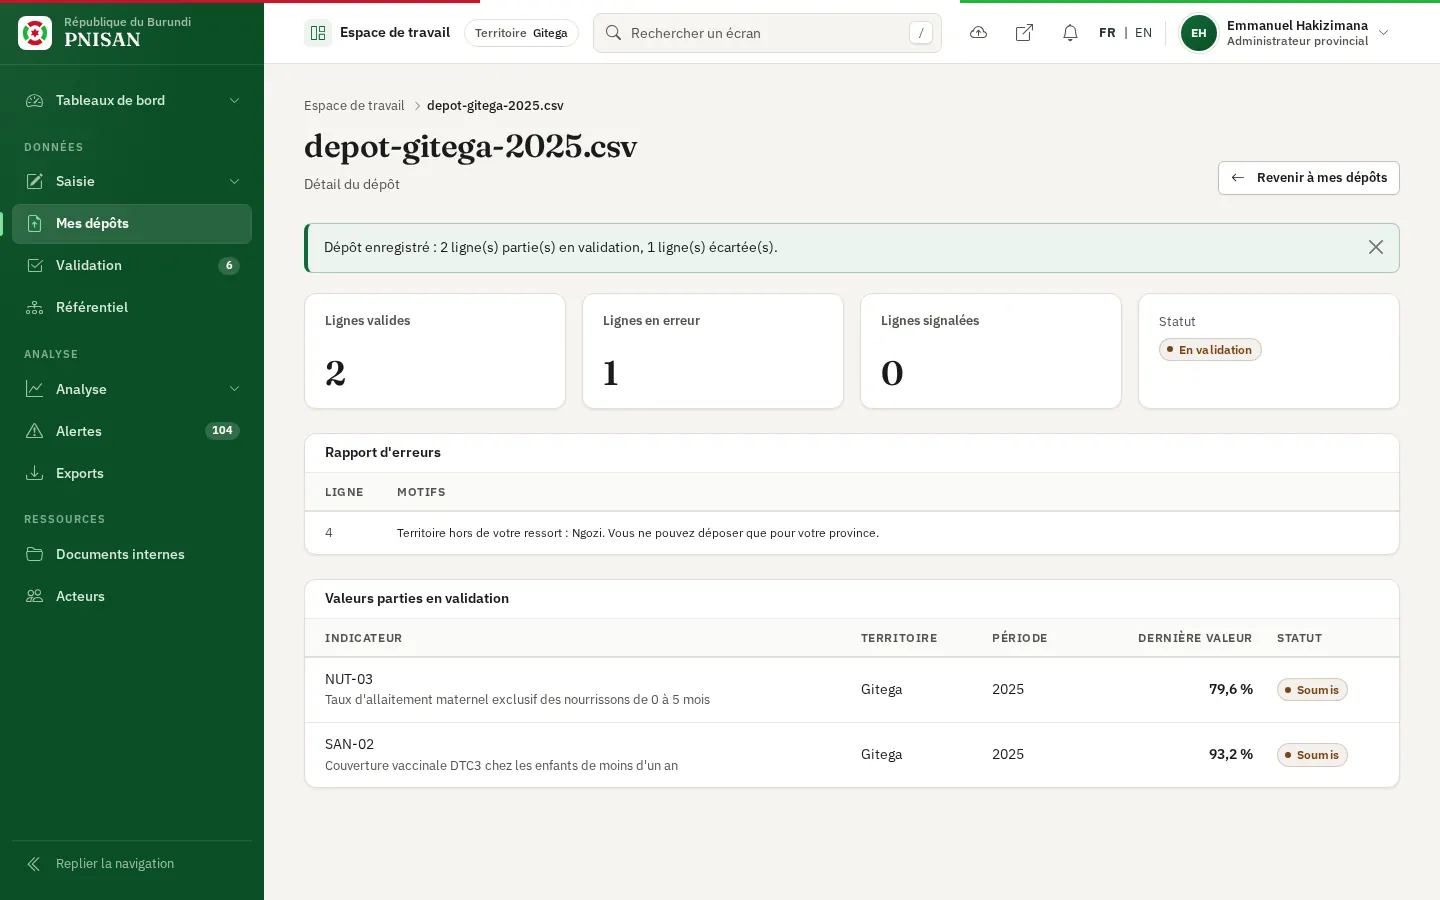Screen dimensions: 1440x900
Task: Expand the Analyse submenu
Action: click(x=132, y=389)
